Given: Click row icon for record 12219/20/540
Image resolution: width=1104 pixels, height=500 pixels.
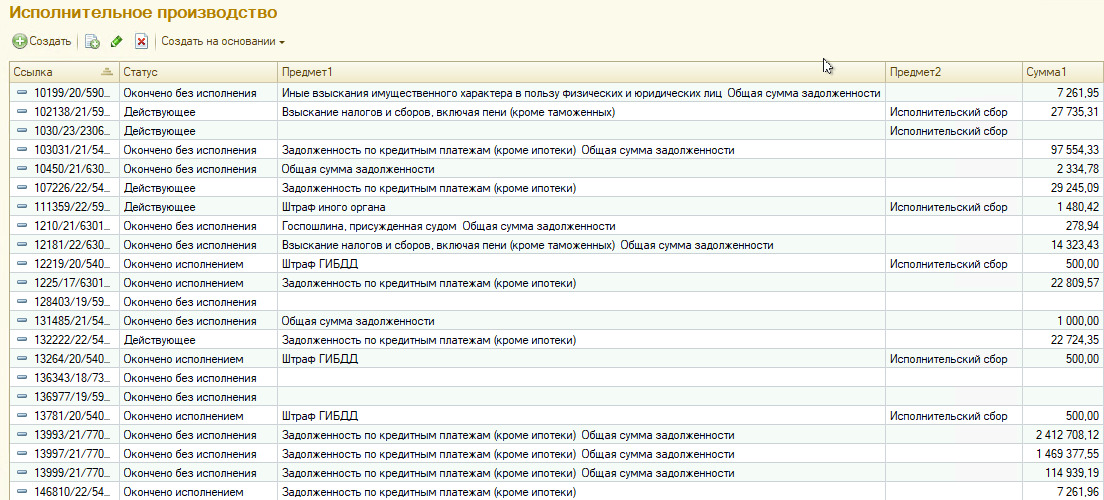Looking at the screenshot, I should [x=22, y=264].
